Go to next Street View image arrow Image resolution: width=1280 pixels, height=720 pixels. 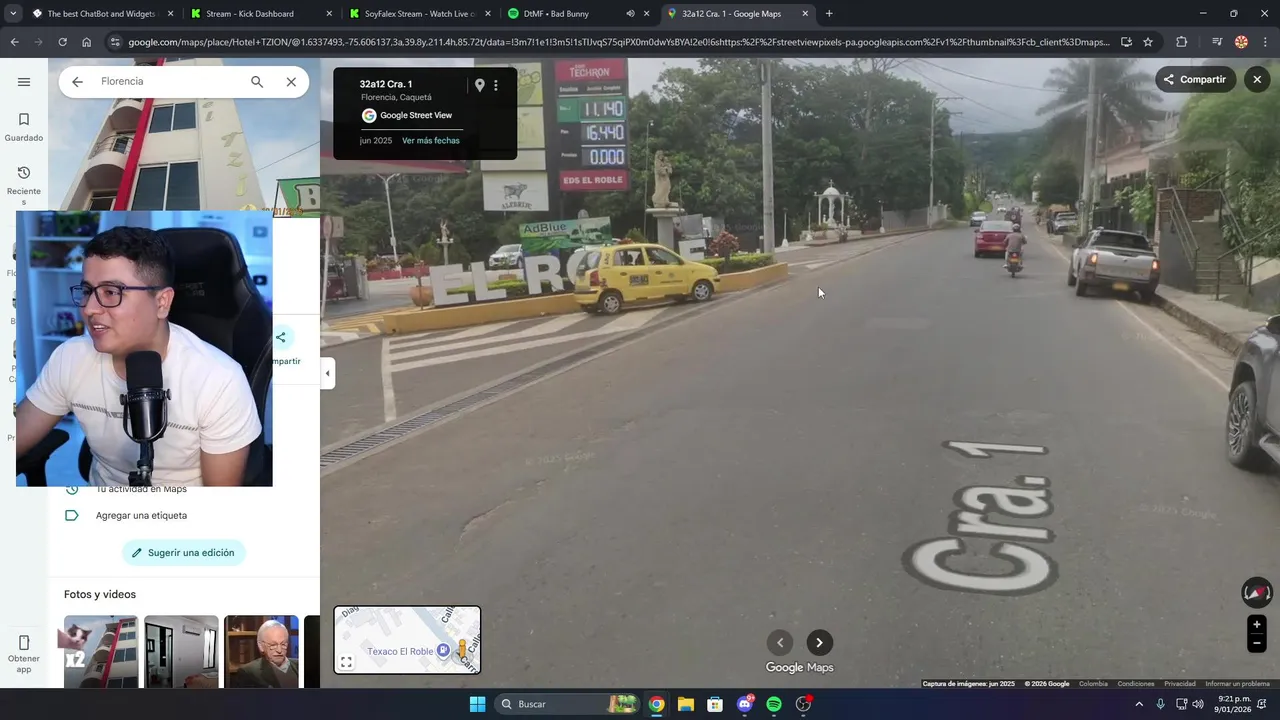coord(819,643)
